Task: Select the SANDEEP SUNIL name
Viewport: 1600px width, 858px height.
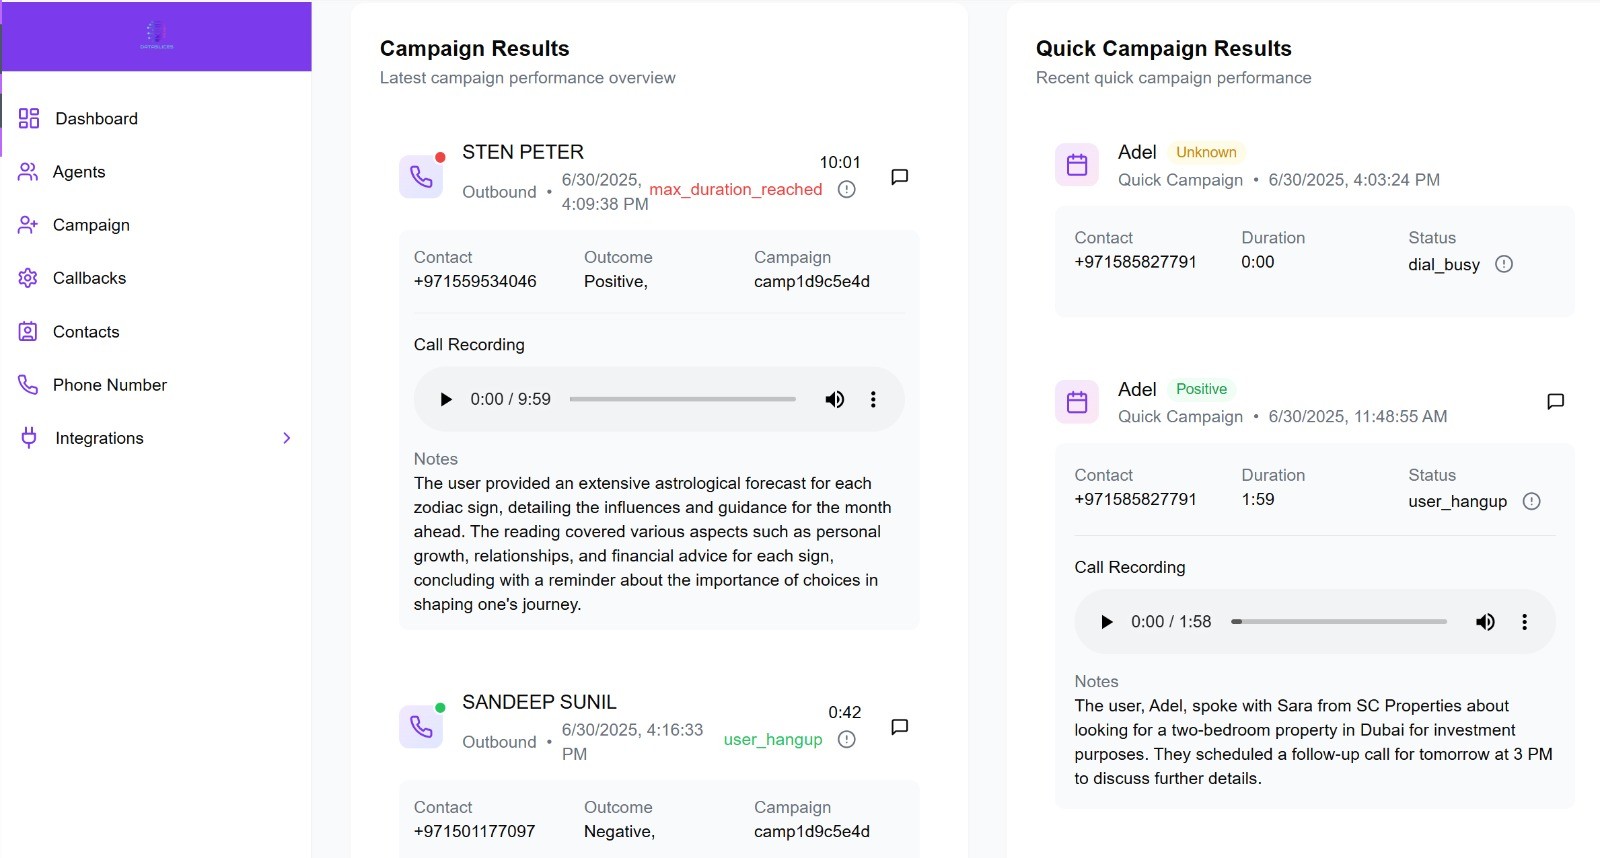Action: coord(539,702)
